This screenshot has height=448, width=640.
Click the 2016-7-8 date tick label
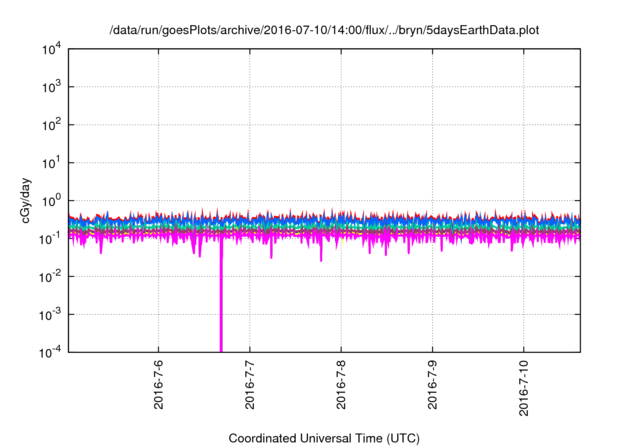(341, 384)
